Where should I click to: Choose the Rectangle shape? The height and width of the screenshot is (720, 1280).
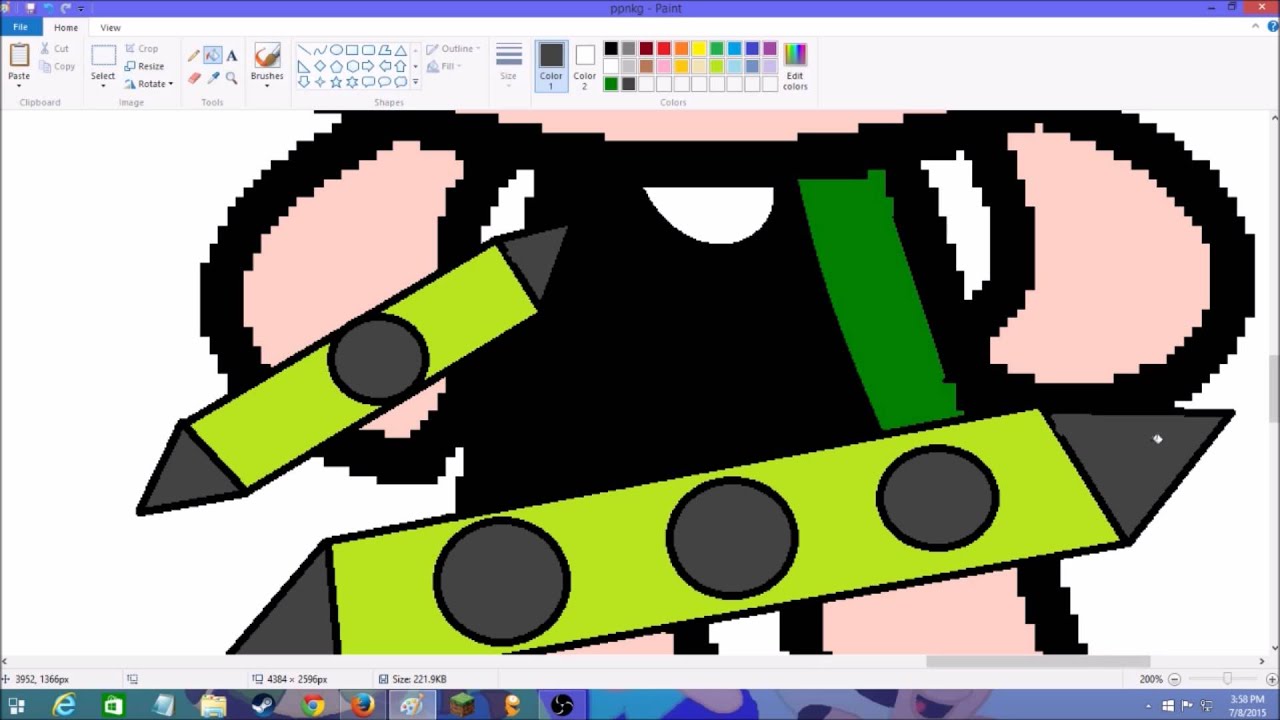tap(352, 50)
